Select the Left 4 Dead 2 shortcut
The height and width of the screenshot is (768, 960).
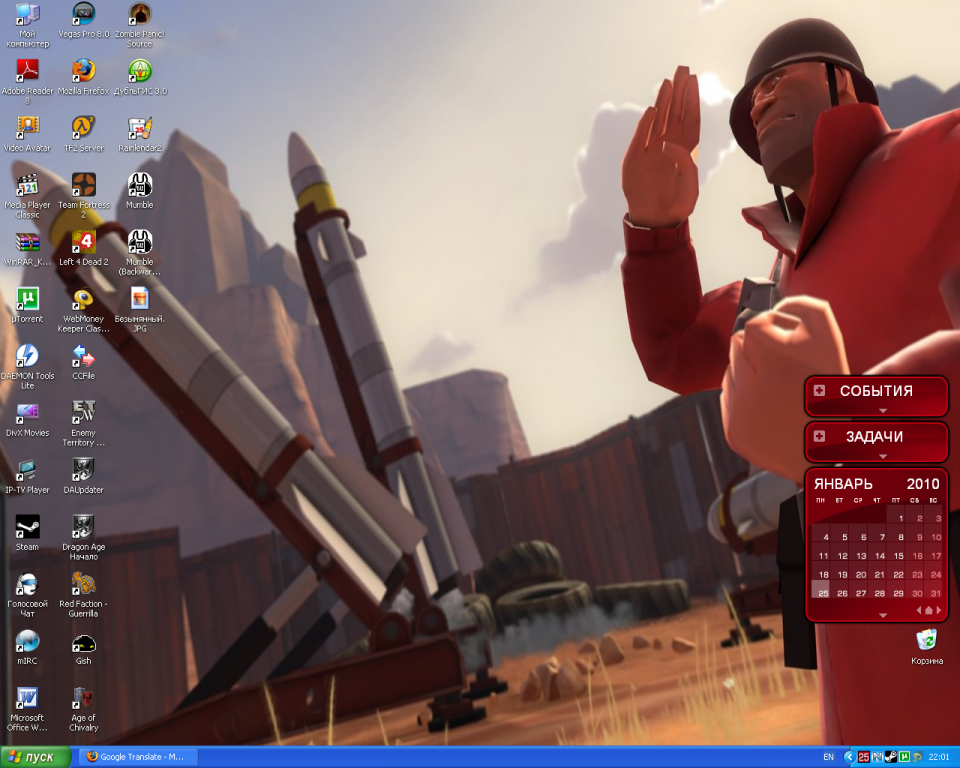pyautogui.click(x=83, y=248)
